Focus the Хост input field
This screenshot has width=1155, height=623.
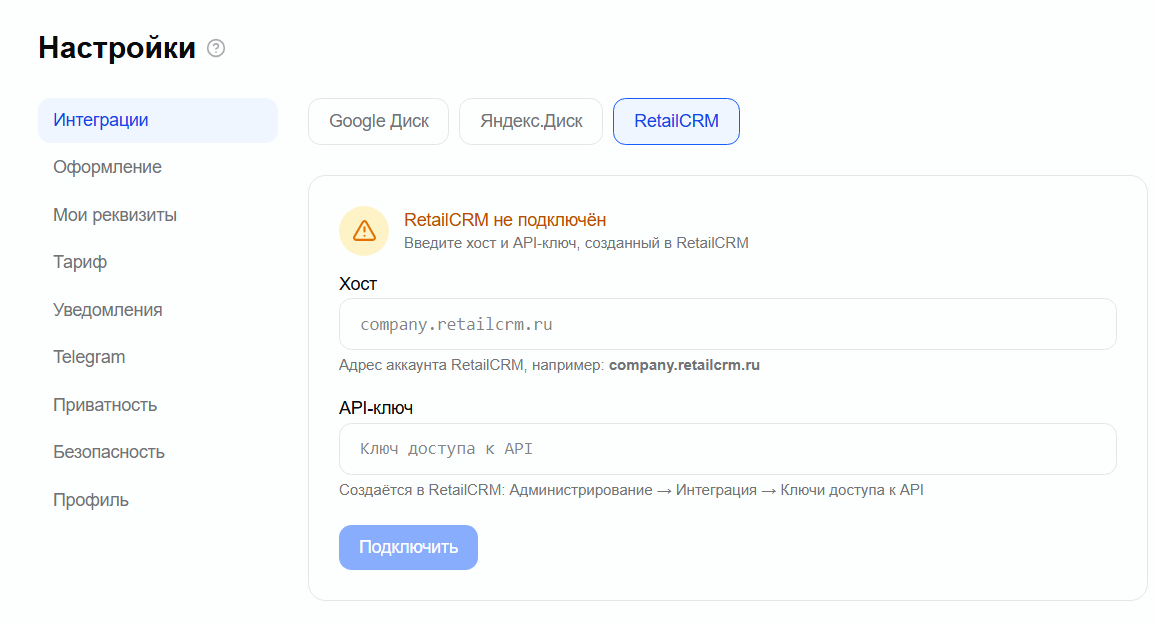point(728,324)
